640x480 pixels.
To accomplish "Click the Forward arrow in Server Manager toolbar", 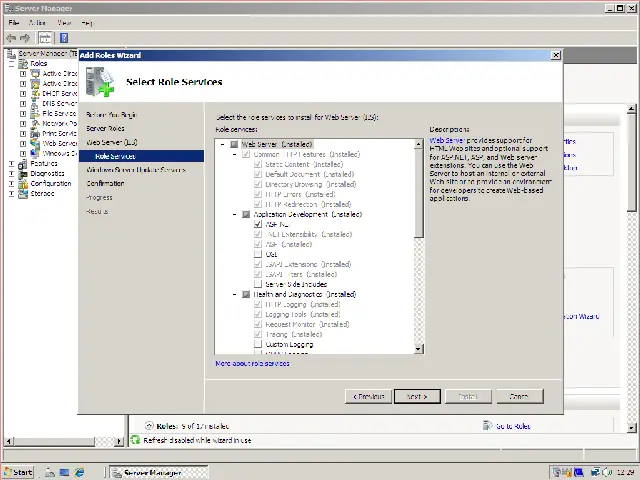I will (x=25, y=38).
